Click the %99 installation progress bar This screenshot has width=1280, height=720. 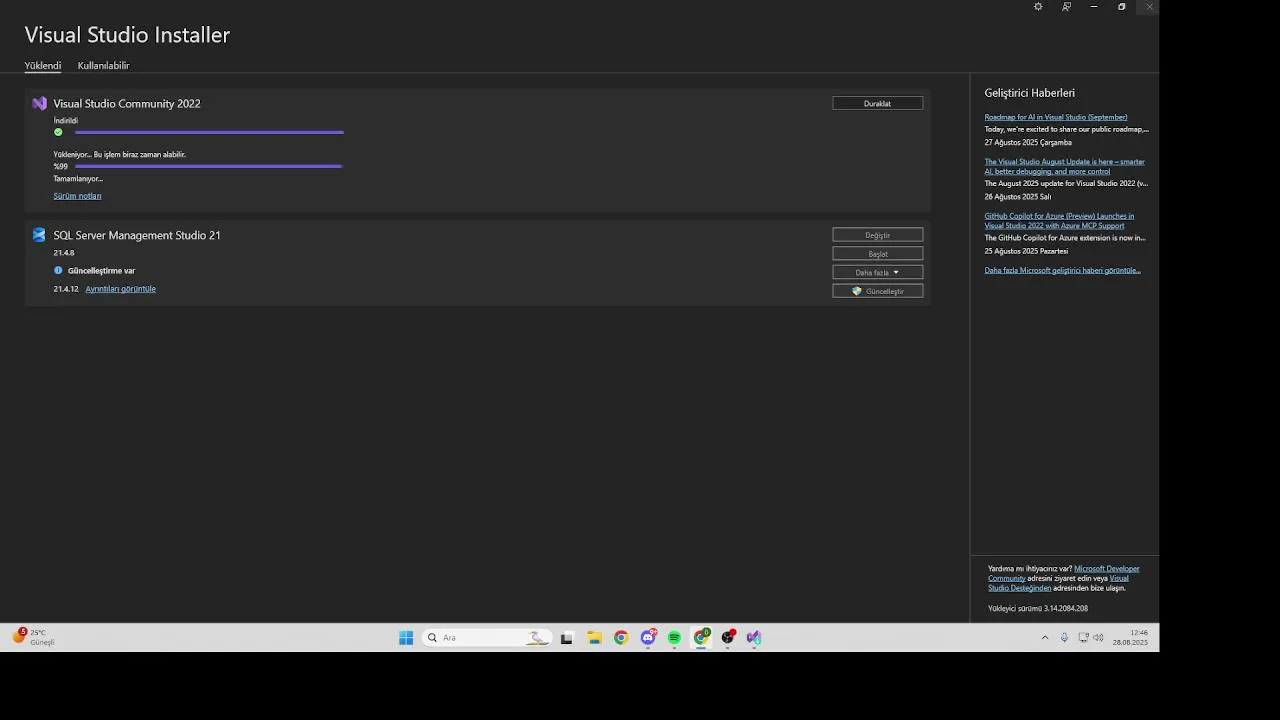pyautogui.click(x=209, y=166)
